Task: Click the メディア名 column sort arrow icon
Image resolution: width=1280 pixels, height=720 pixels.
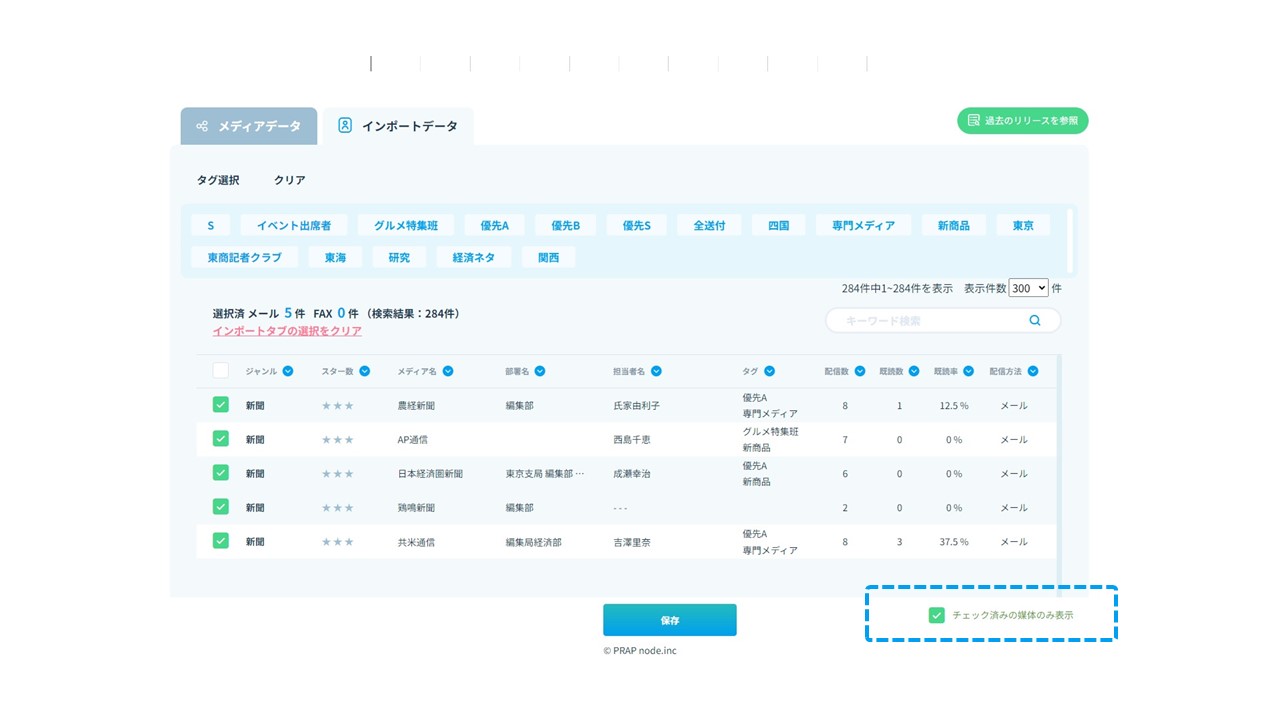Action: [448, 371]
